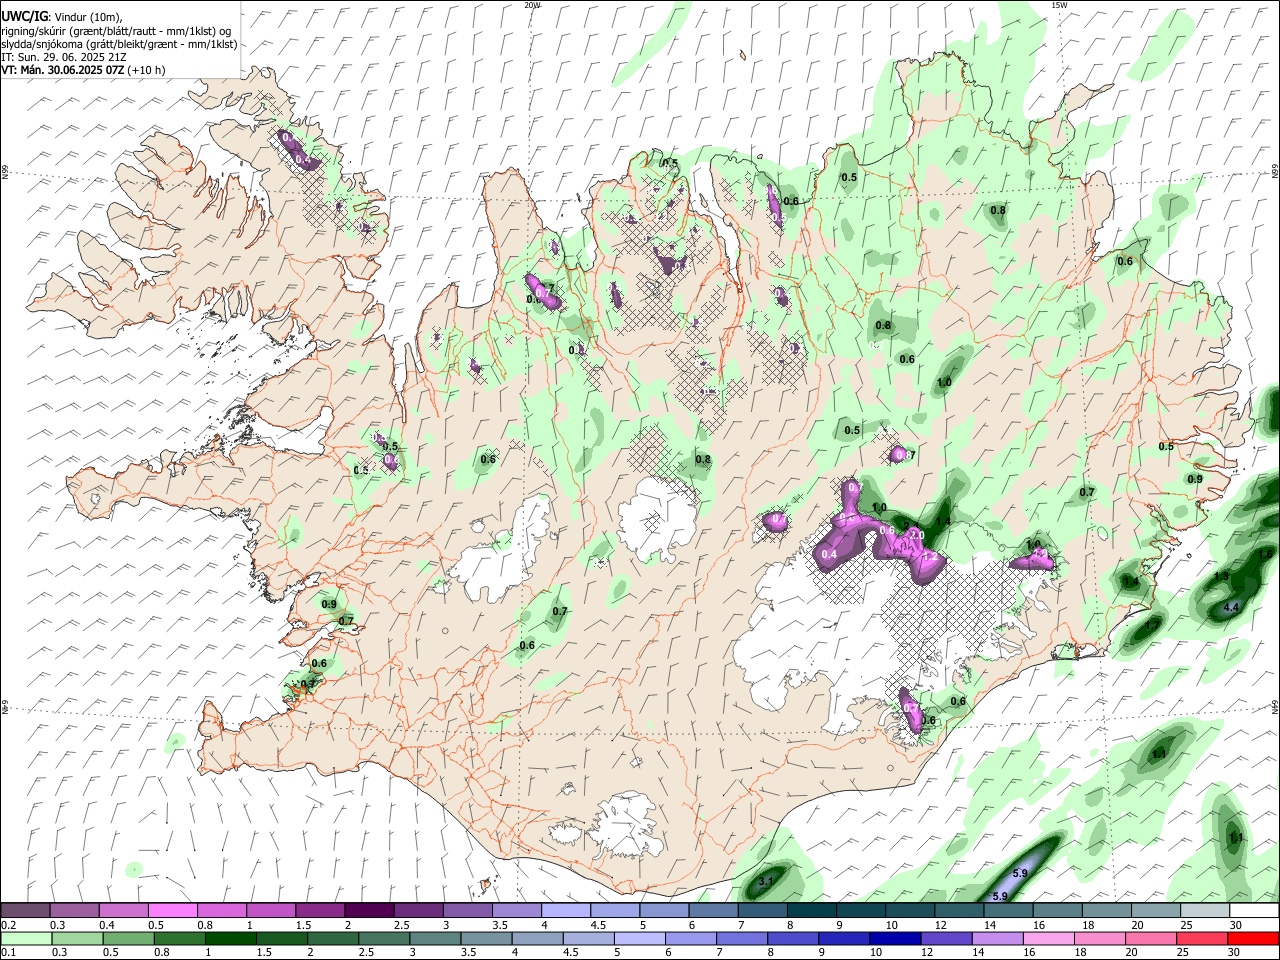Image resolution: width=1280 pixels, height=960 pixels.
Task: Pick the light pink rain swatch at 16
Action: coord(1049,938)
